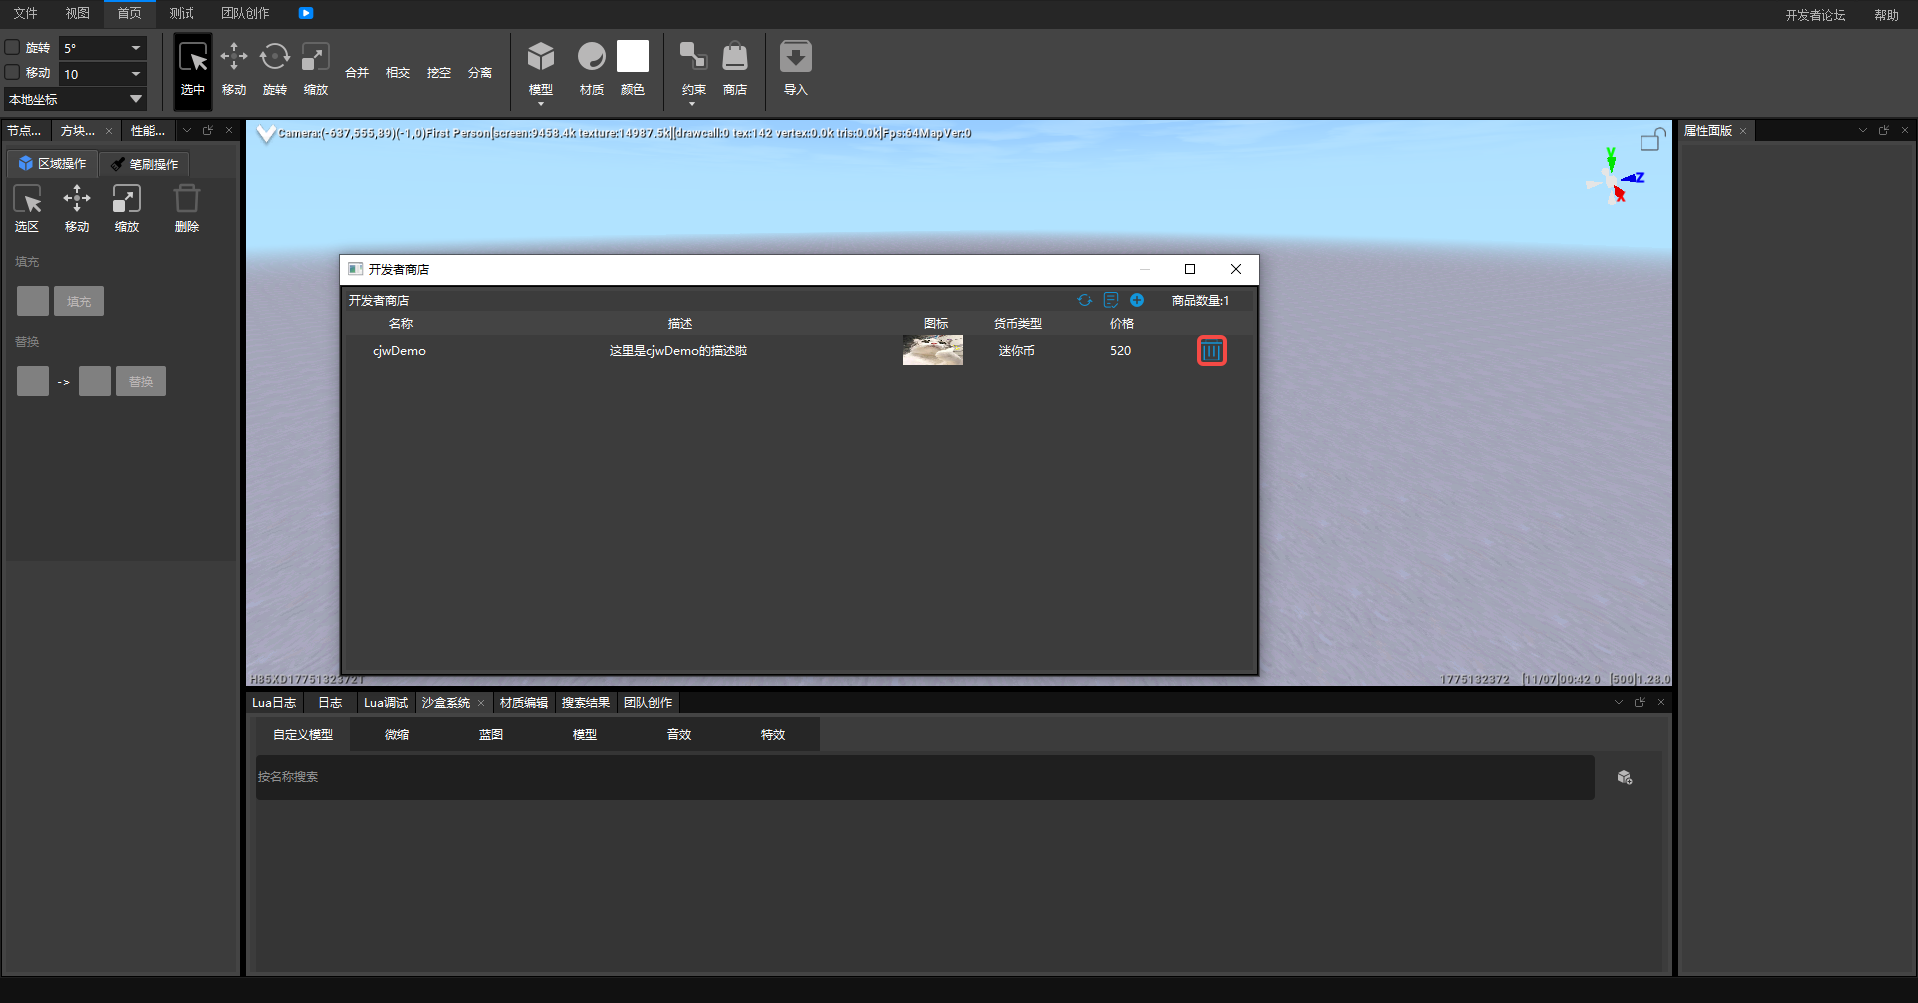Viewport: 1918px width, 1003px height.
Task: Expand the 模型 model dropdown arrow
Action: [541, 104]
